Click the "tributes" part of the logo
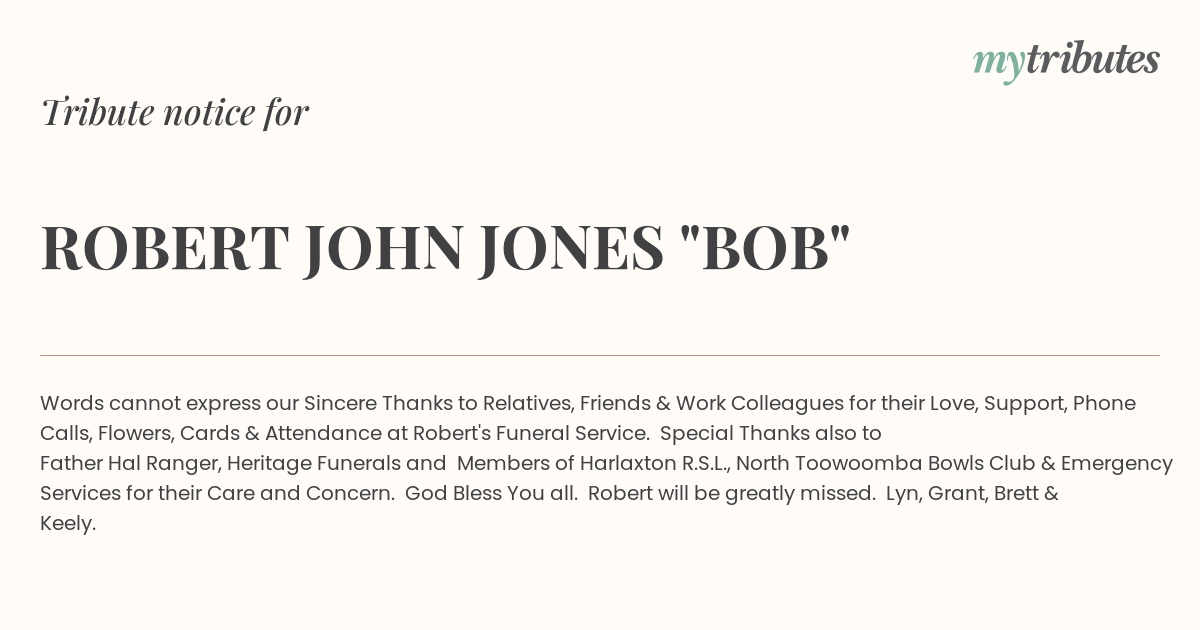Viewport: 1200px width, 630px height. point(1092,60)
